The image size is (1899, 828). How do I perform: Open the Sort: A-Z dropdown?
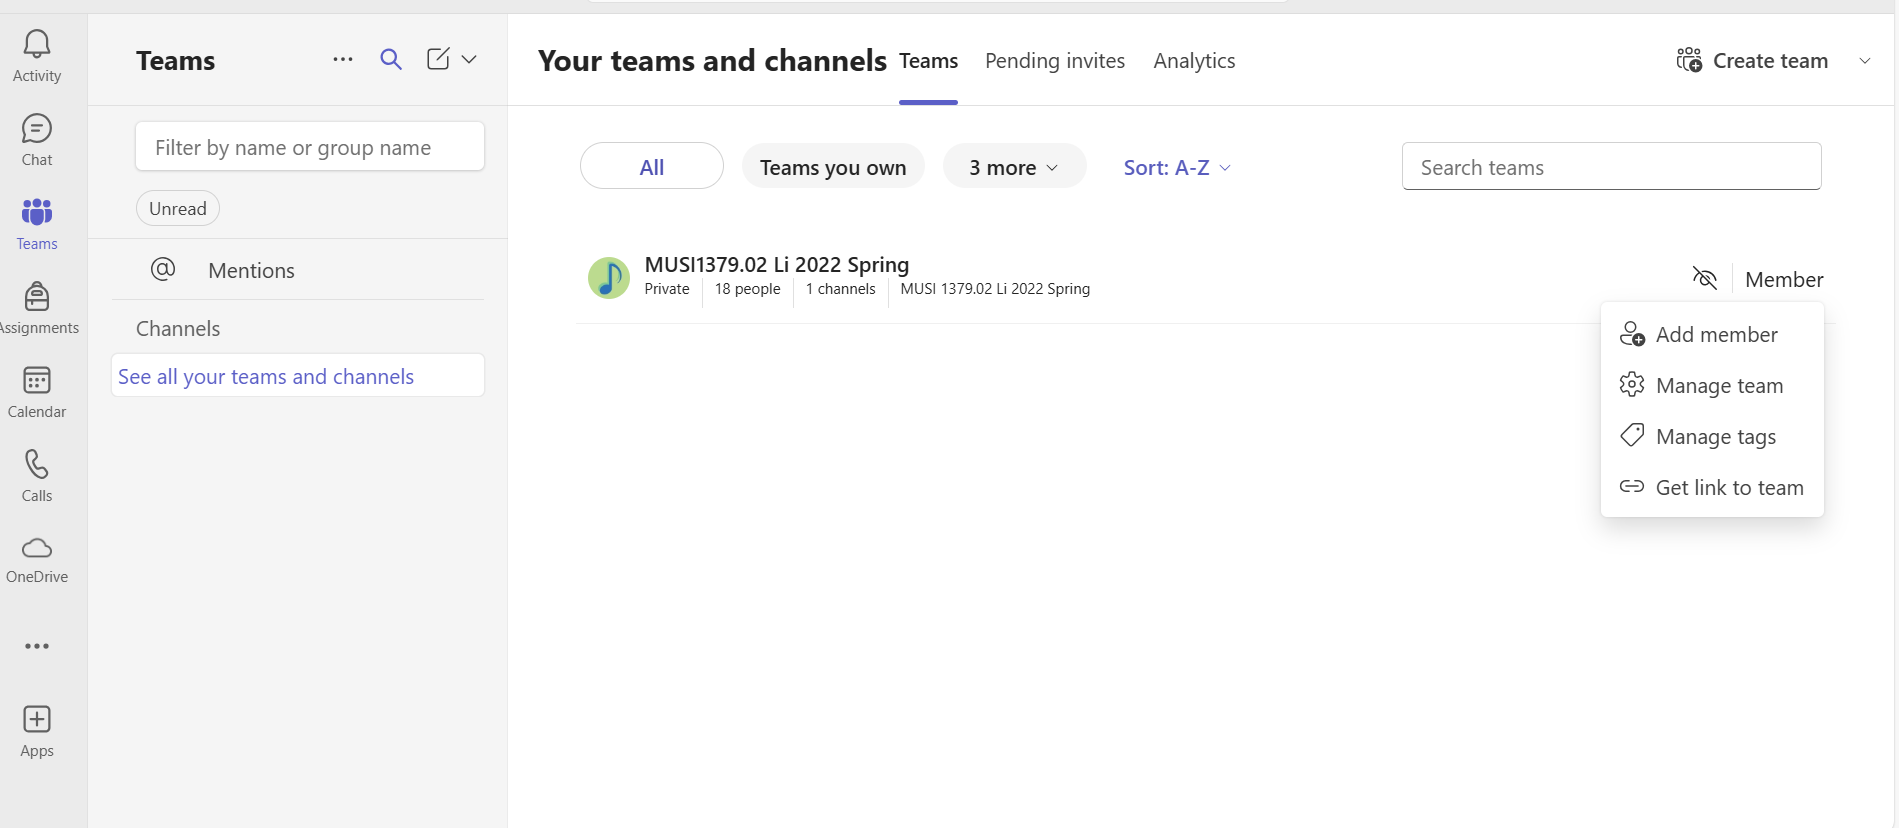tap(1177, 167)
